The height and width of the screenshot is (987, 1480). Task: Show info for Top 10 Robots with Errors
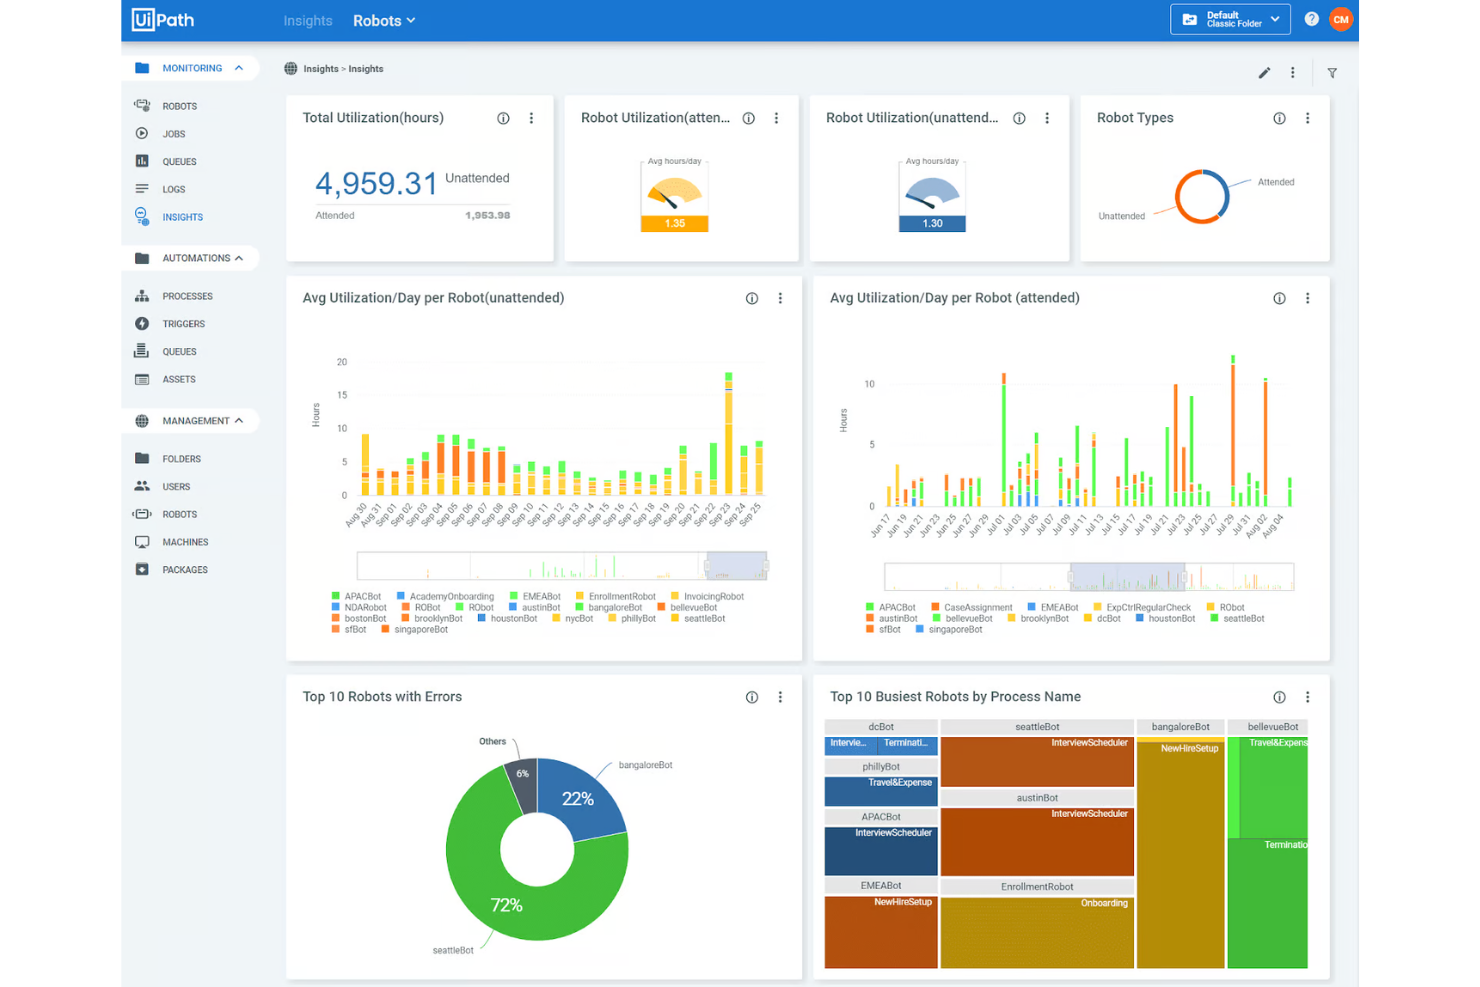[752, 697]
